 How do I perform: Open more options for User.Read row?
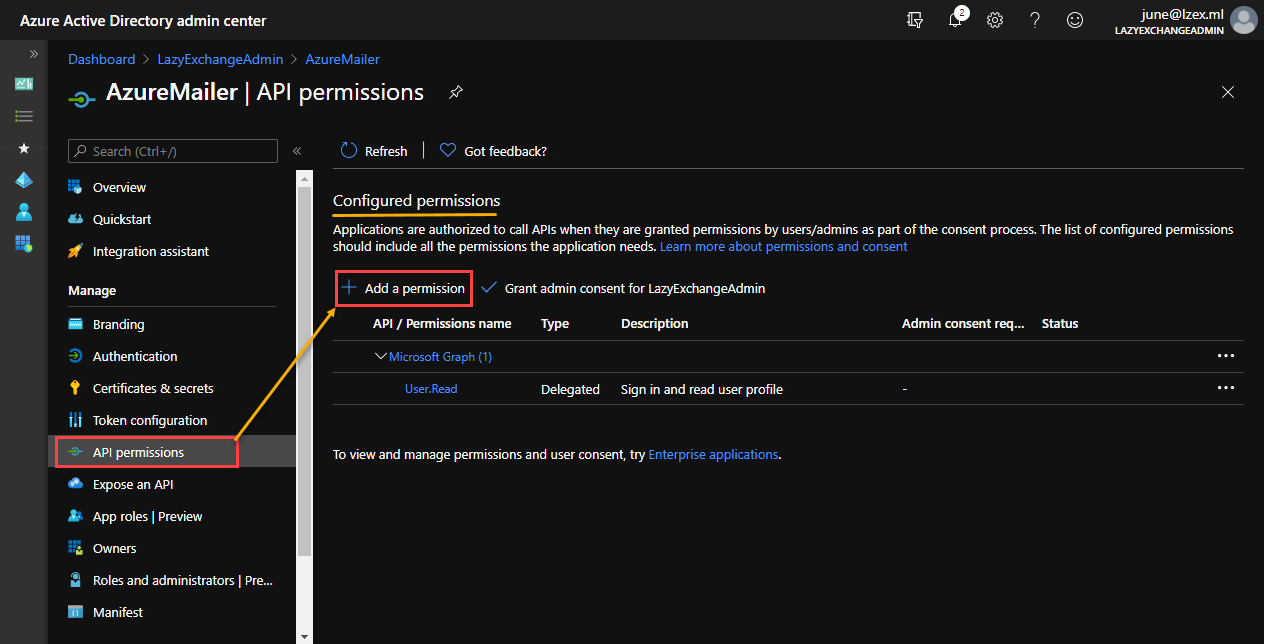point(1226,388)
